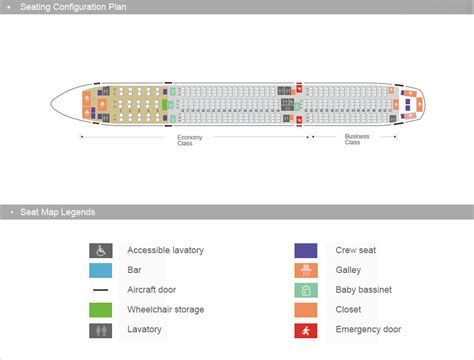Click the Economy Class label under the plane
Image resolution: width=474 pixels, height=360 pixels.
(x=190, y=140)
